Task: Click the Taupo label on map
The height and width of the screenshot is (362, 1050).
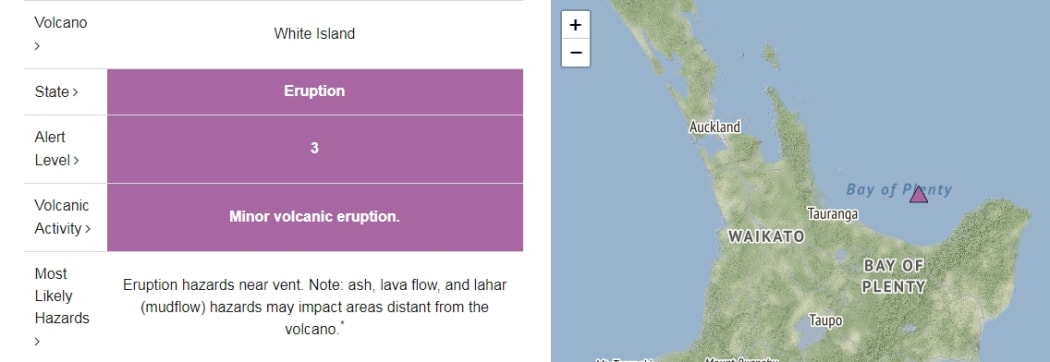Action: pyautogui.click(x=825, y=321)
